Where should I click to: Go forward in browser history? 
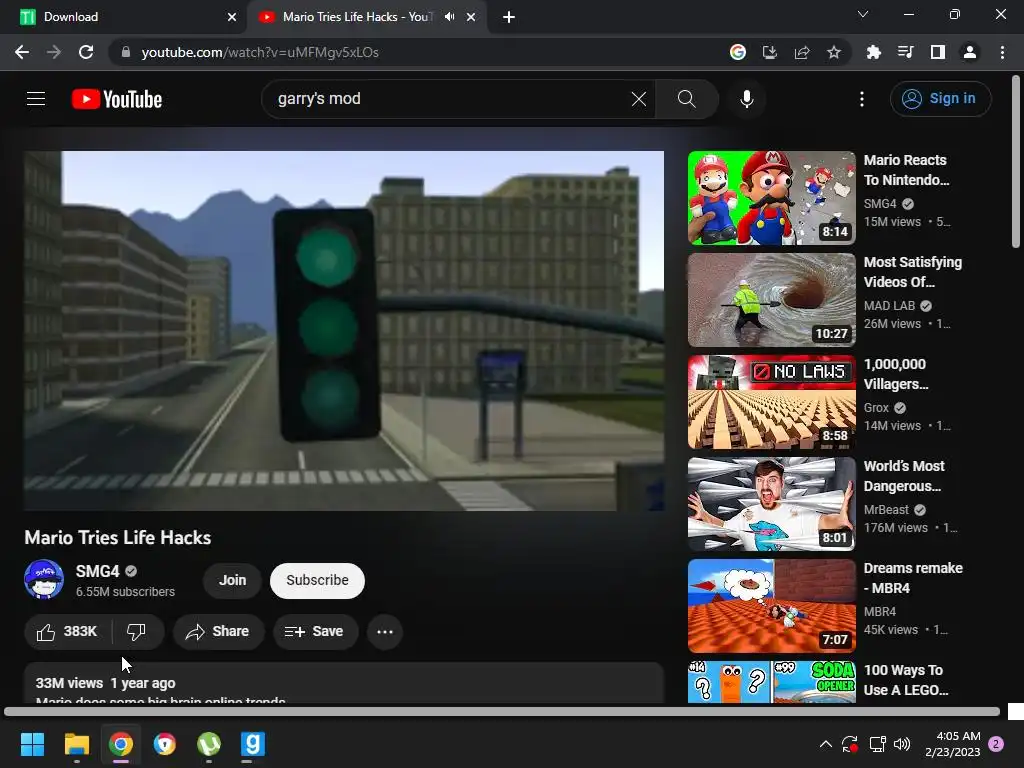click(54, 52)
